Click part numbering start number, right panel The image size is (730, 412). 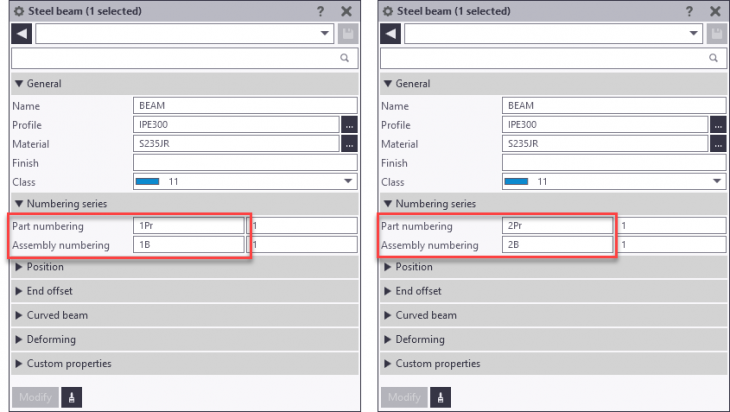(671, 226)
